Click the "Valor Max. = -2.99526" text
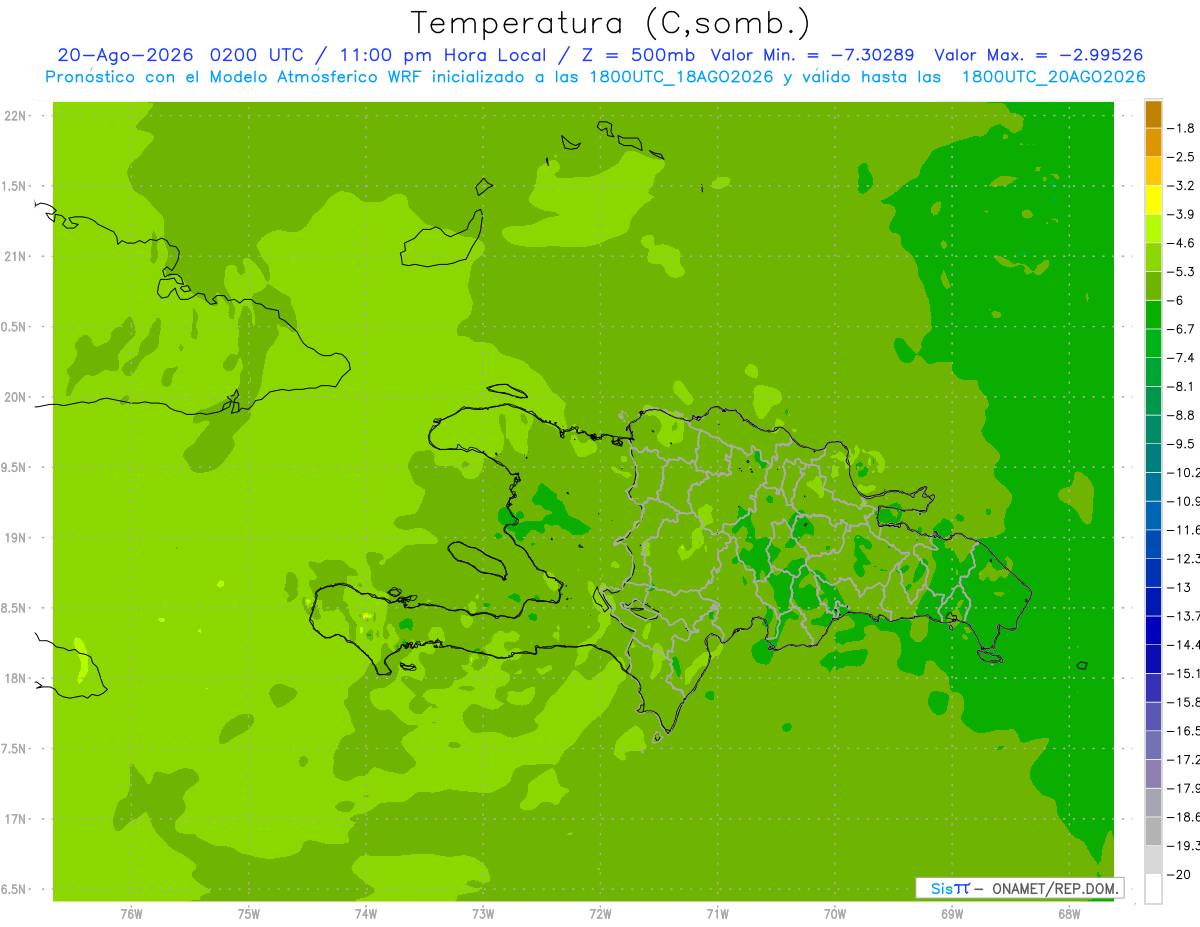Screen dimensions: 1200x927 (1038, 55)
